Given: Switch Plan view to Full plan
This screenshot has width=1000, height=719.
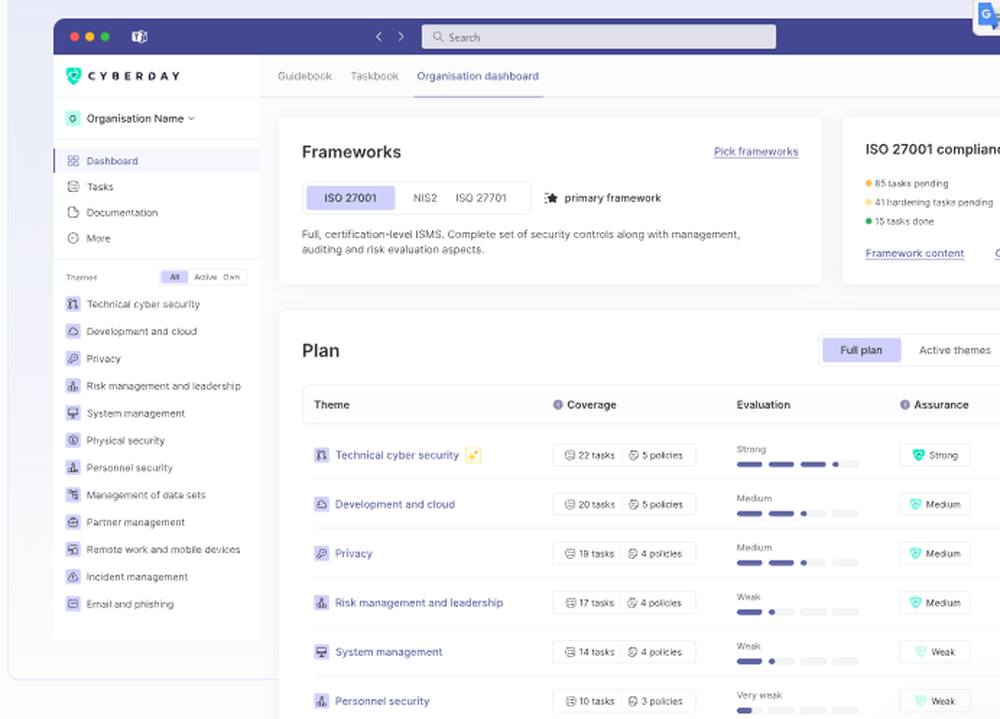Looking at the screenshot, I should (861, 350).
